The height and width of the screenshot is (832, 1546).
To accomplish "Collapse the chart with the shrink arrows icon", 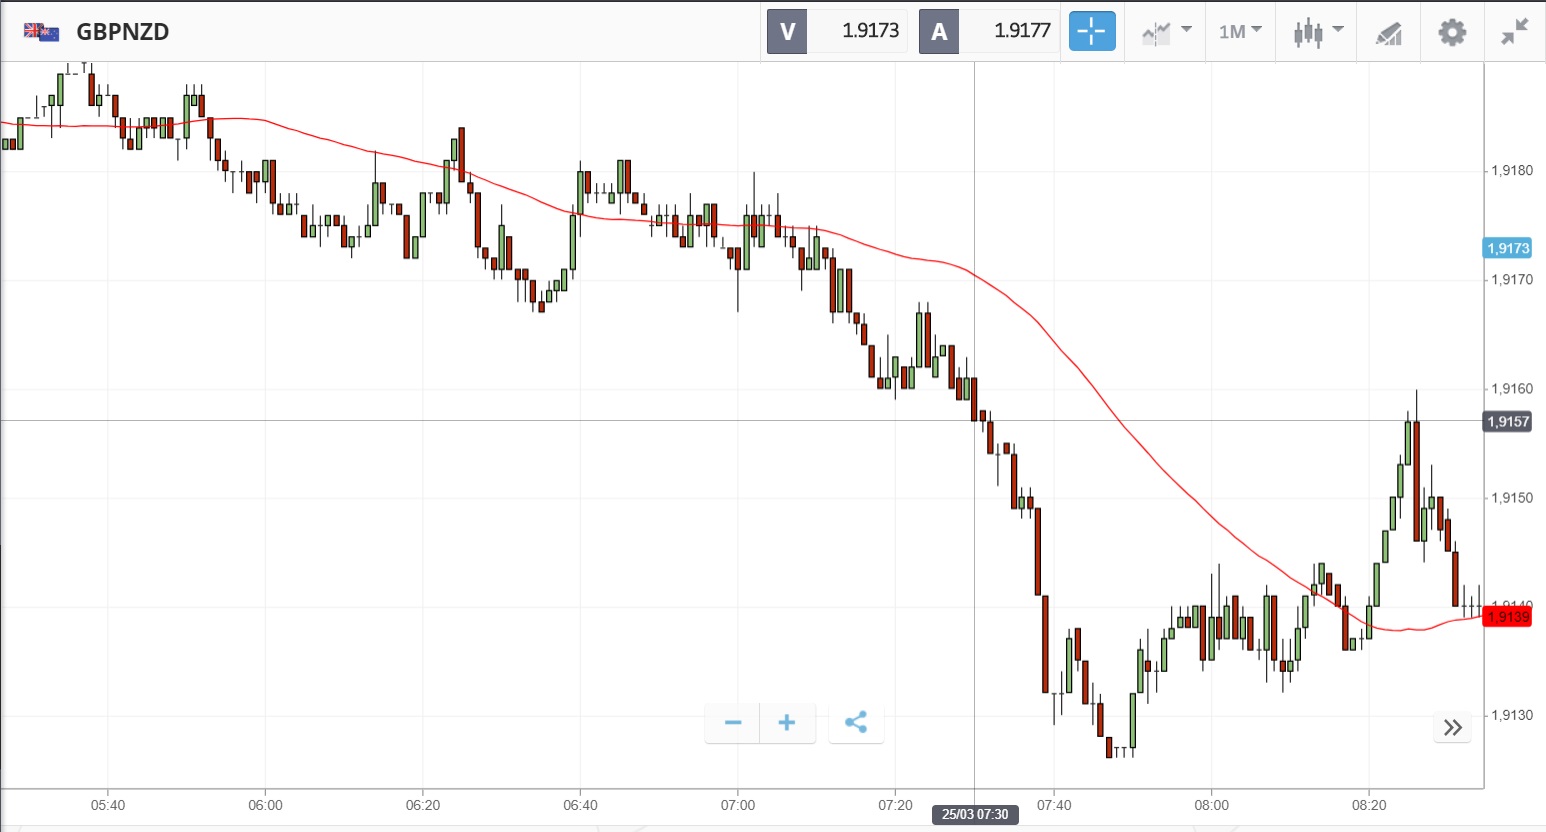I will point(1515,31).
